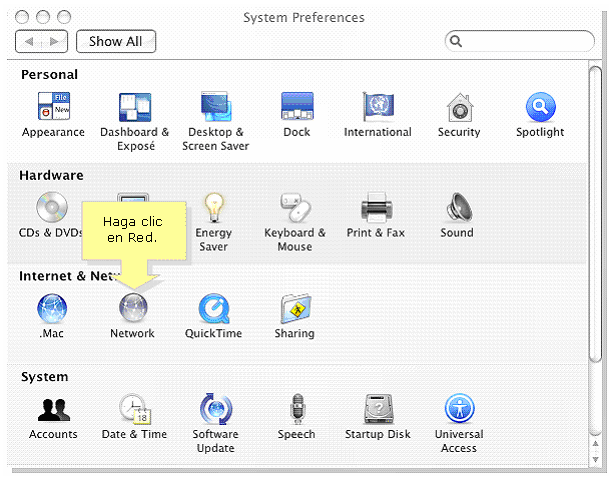Open the Dock preferences
This screenshot has height=477, width=611.
[x=297, y=107]
